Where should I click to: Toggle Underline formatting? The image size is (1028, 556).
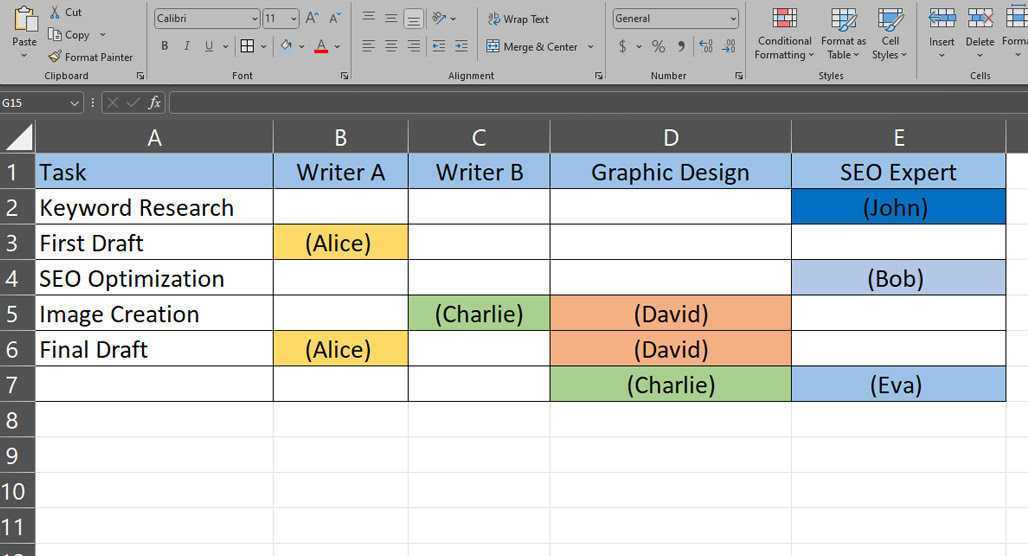[209, 46]
